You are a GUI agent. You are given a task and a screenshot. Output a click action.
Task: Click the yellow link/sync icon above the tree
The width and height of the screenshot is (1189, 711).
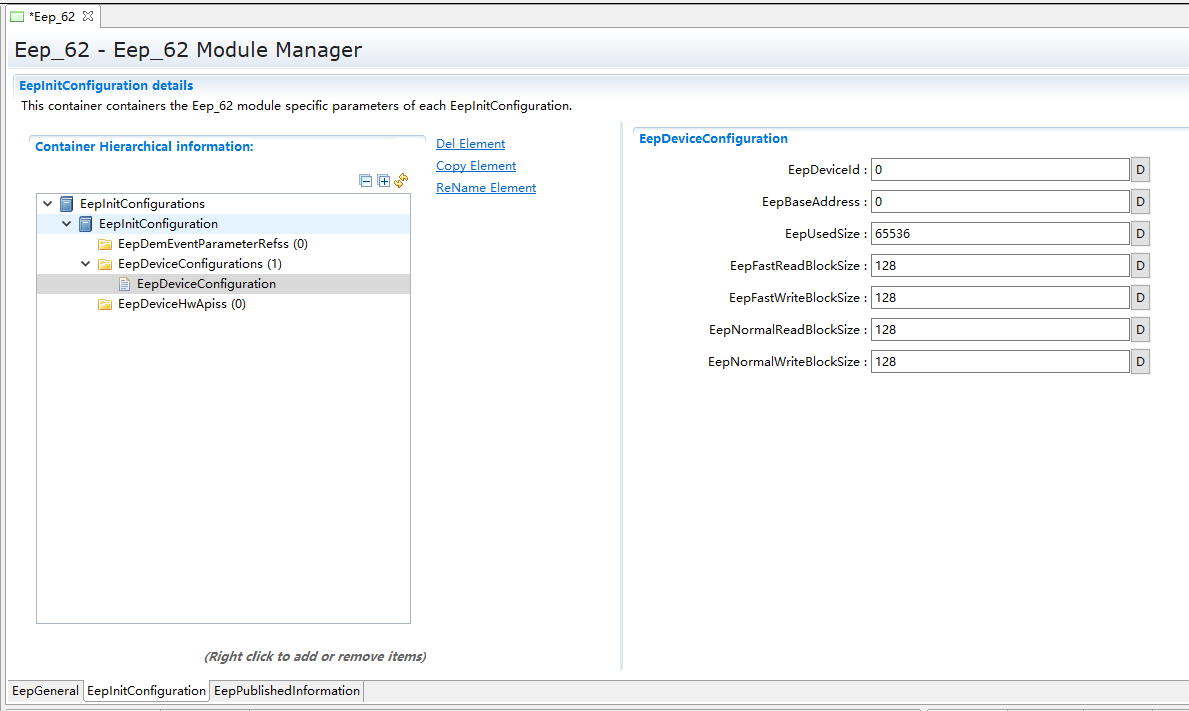(x=401, y=181)
